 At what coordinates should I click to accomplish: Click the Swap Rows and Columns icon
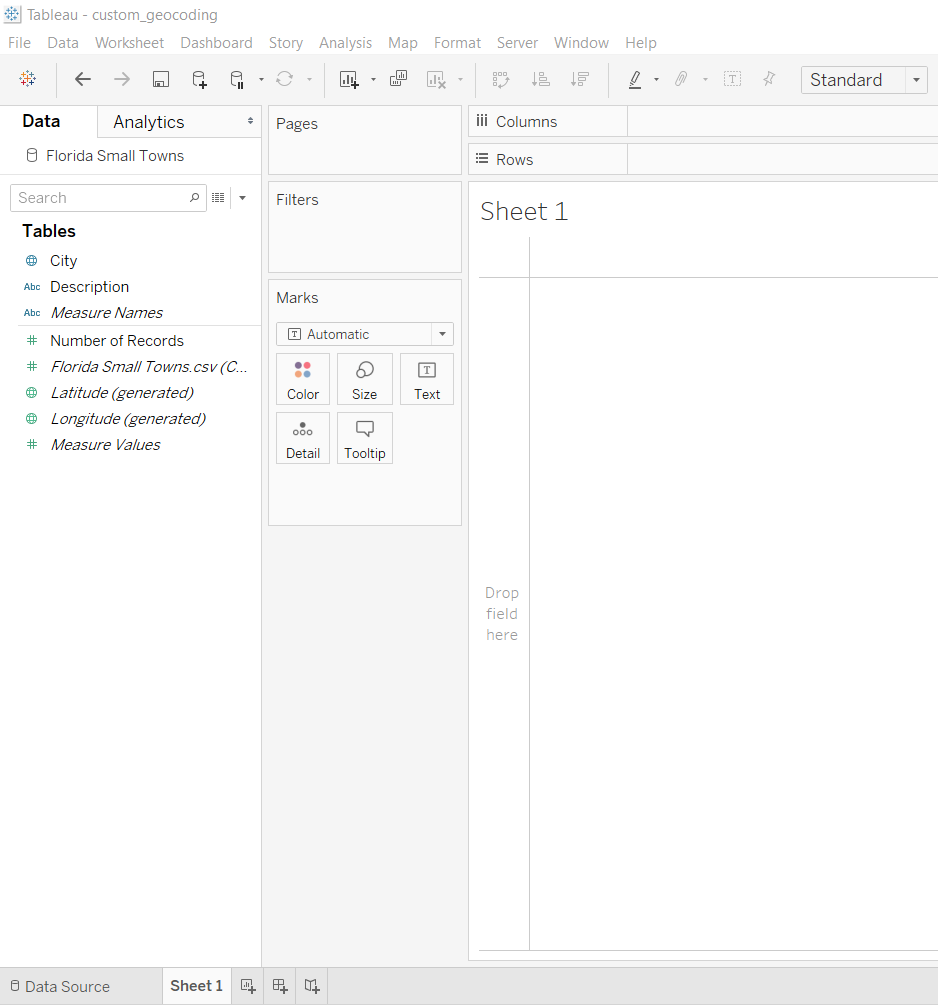pos(501,79)
